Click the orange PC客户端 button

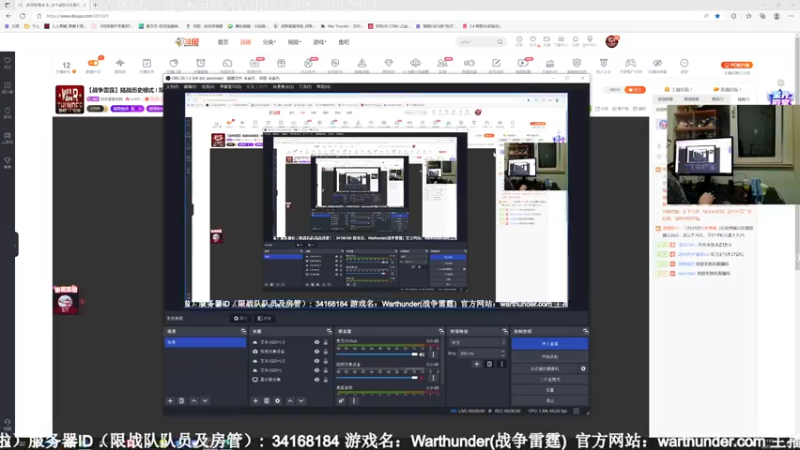(x=736, y=65)
